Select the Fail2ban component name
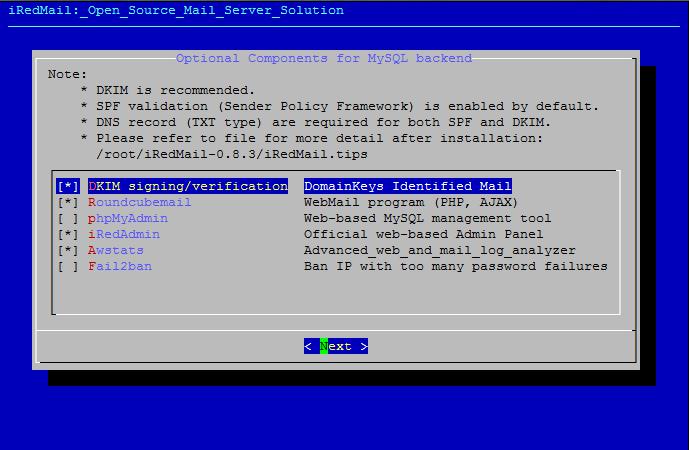689x450 pixels. pyautogui.click(x=119, y=266)
